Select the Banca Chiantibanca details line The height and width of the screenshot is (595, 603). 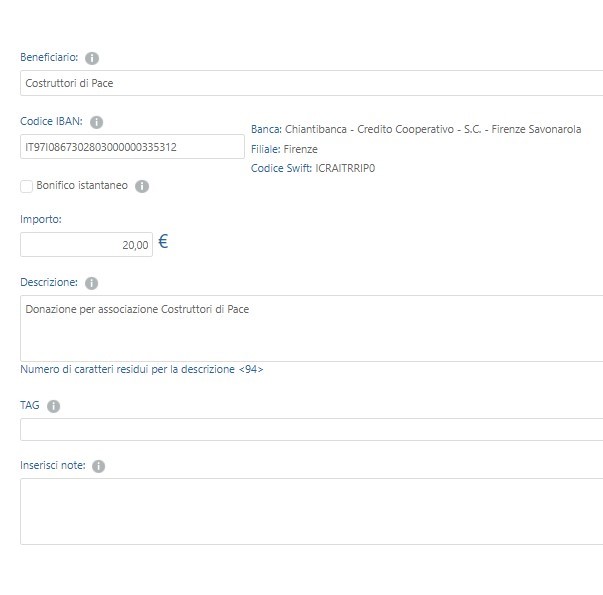(x=416, y=129)
